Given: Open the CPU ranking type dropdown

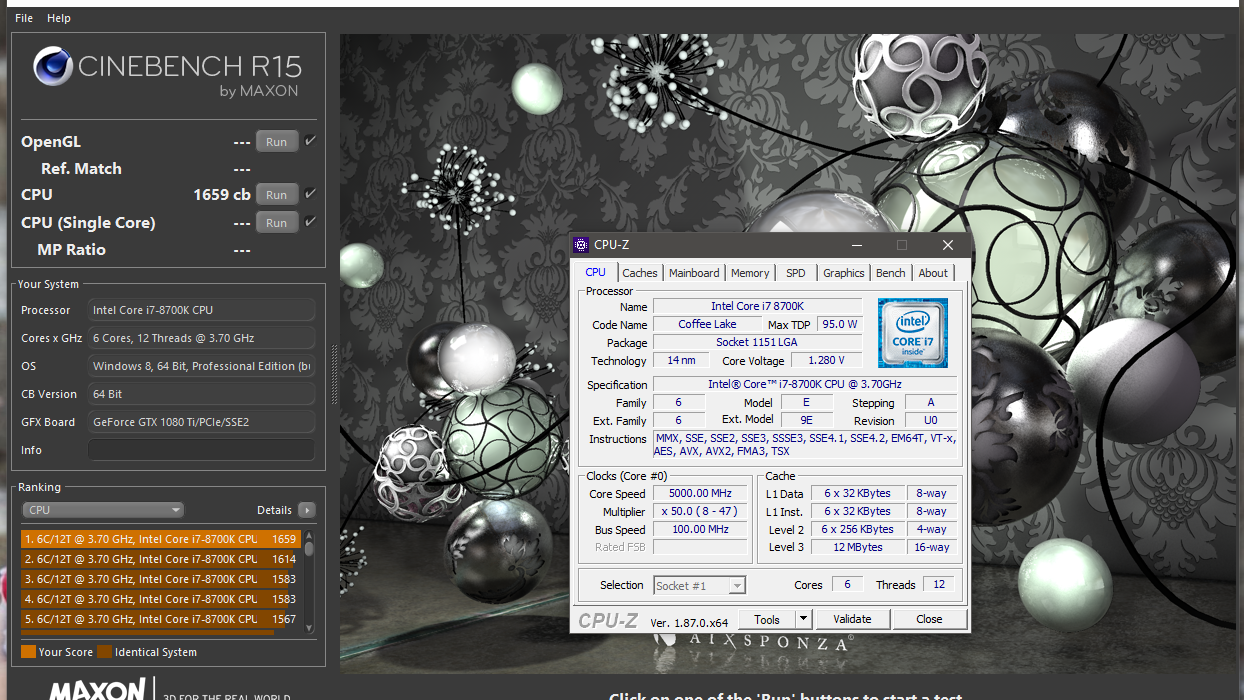Looking at the screenshot, I should pos(104,510).
